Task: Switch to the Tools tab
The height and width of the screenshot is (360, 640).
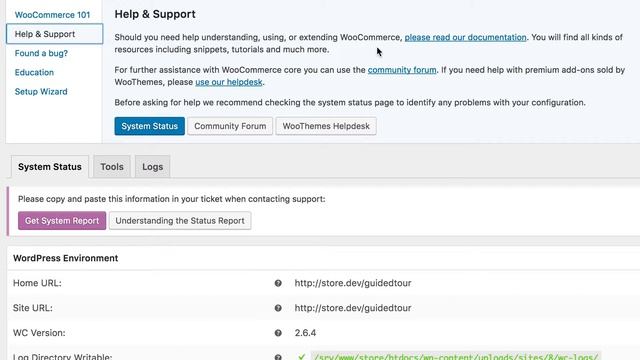Action: tap(112, 167)
